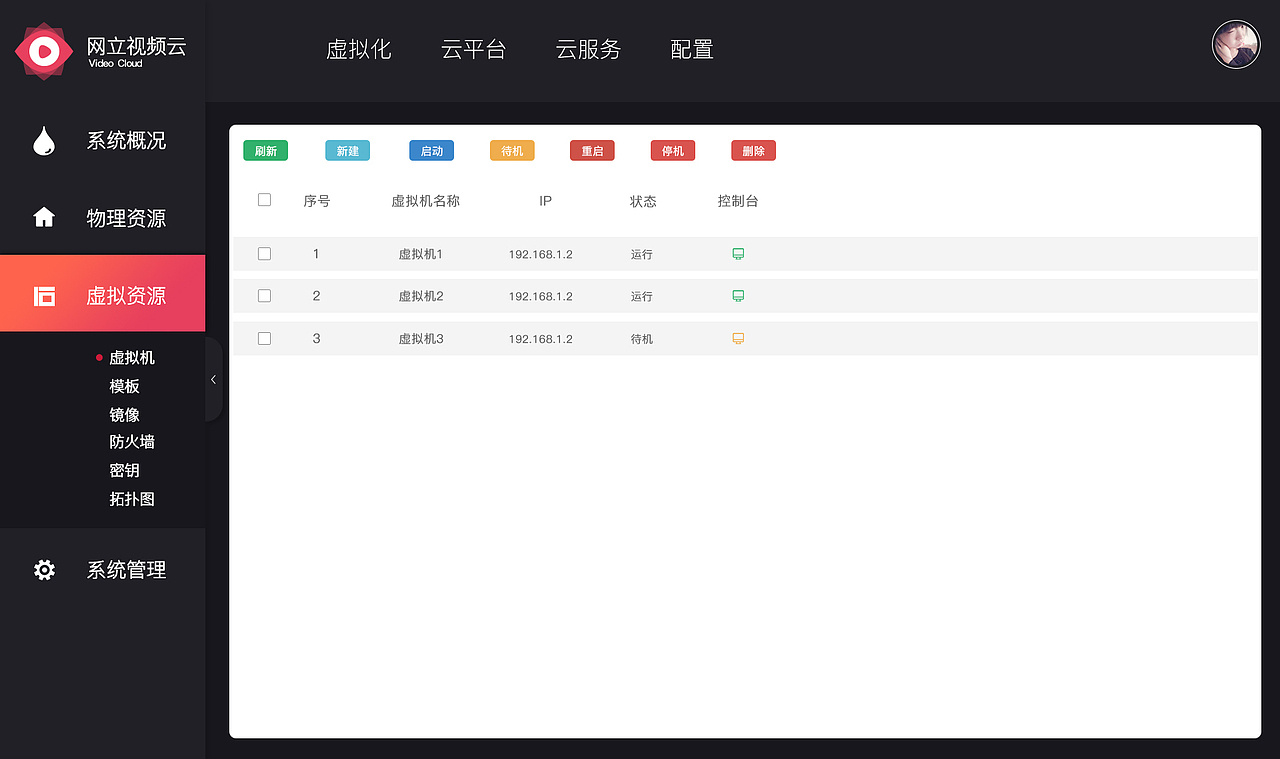Open the 虚拟化 top menu

(x=358, y=50)
